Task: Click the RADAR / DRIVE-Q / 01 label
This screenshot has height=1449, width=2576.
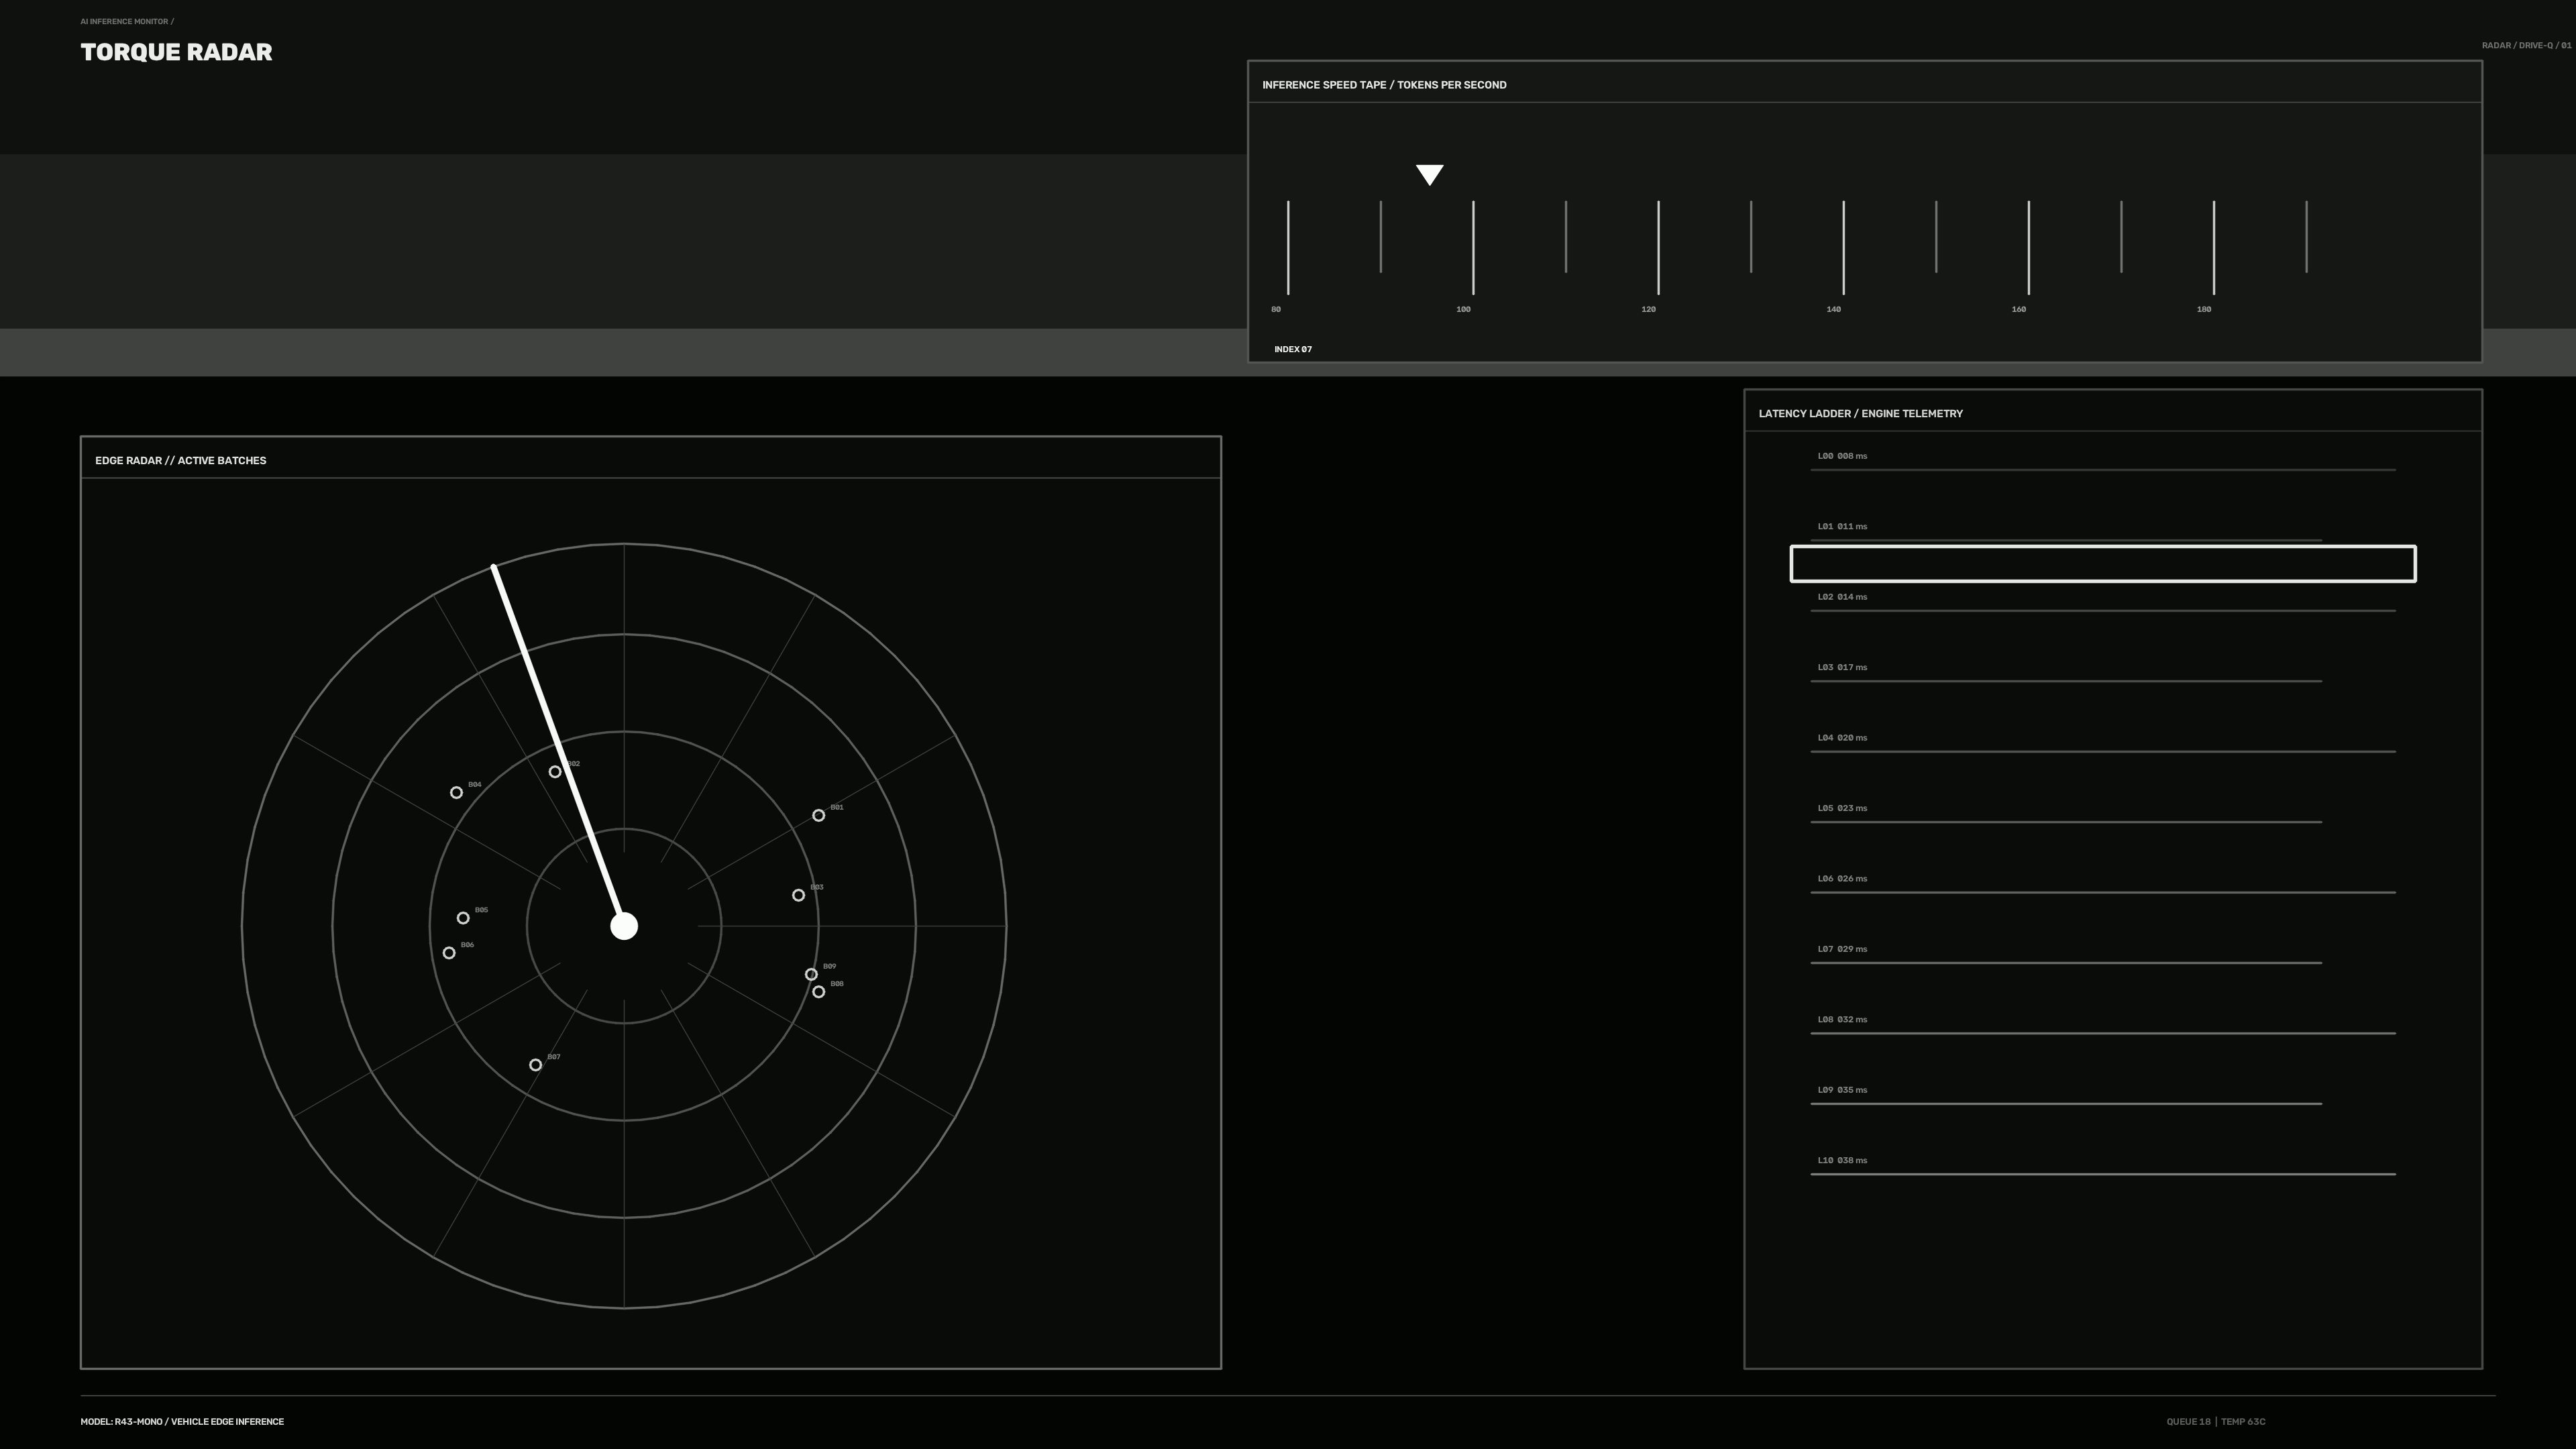Action: pyautogui.click(x=2526, y=45)
